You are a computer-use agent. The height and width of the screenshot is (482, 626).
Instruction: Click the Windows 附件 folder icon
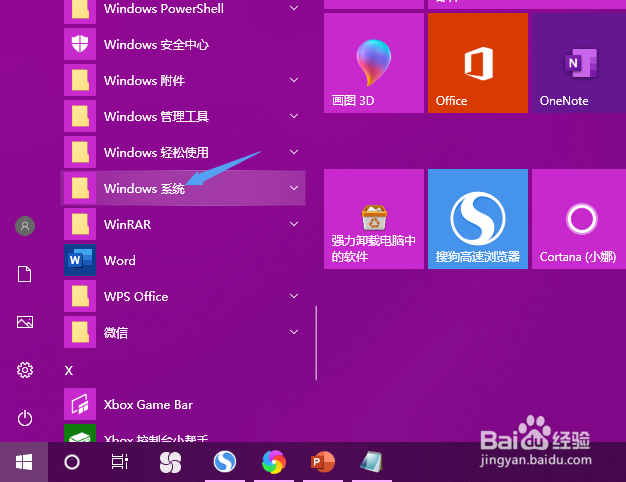(x=80, y=80)
